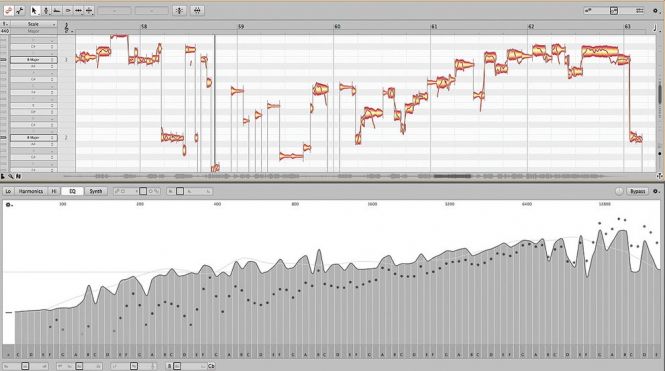Viewport: 665px width, 371px height.
Task: Select the note separation tool
Action: tap(89, 11)
